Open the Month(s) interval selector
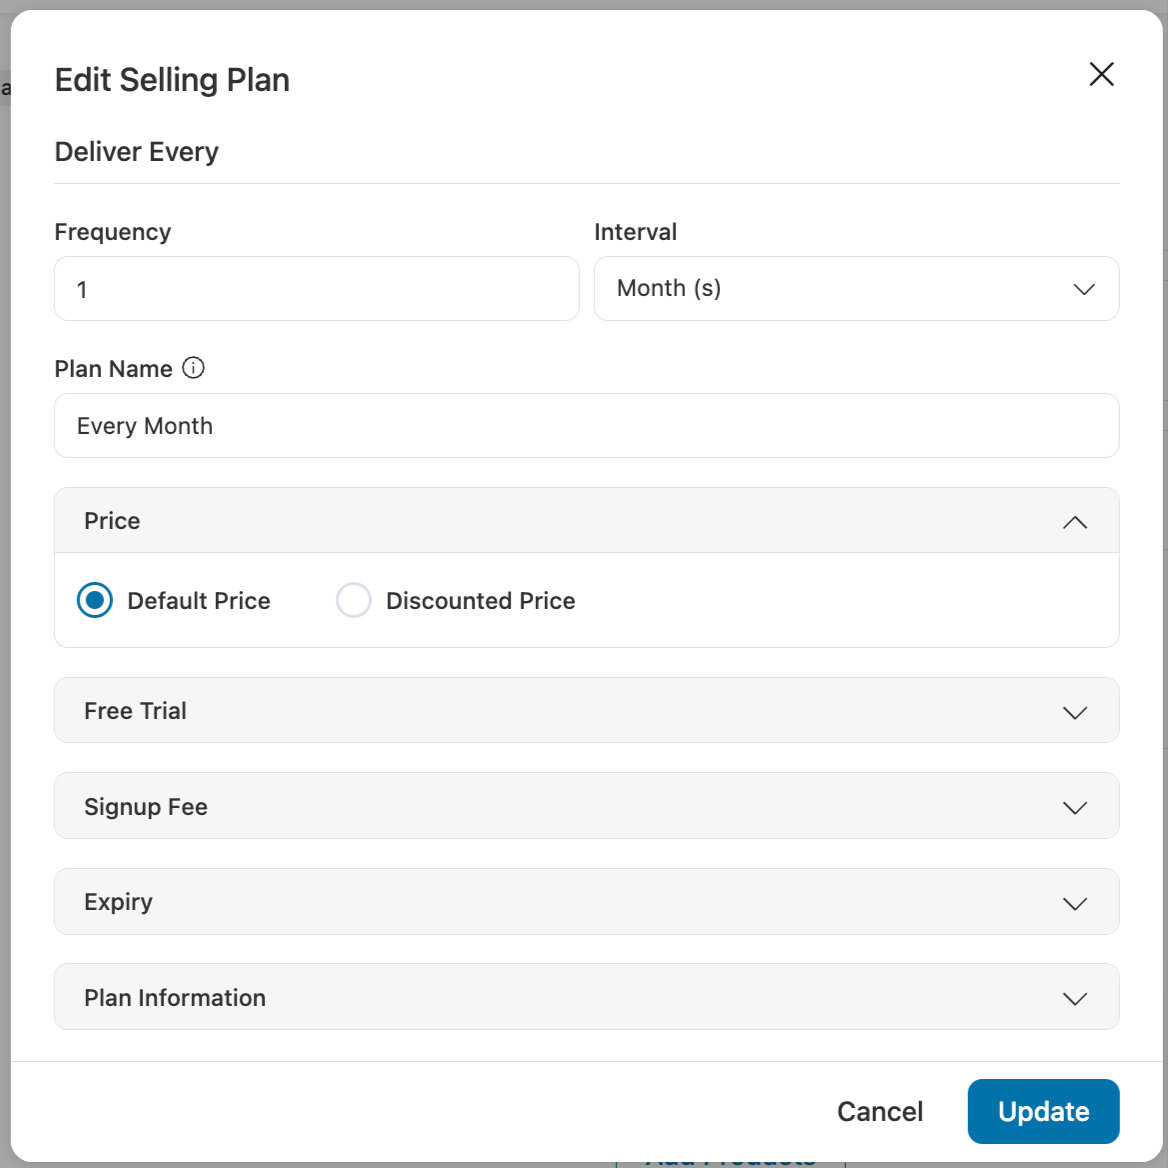 click(x=857, y=289)
